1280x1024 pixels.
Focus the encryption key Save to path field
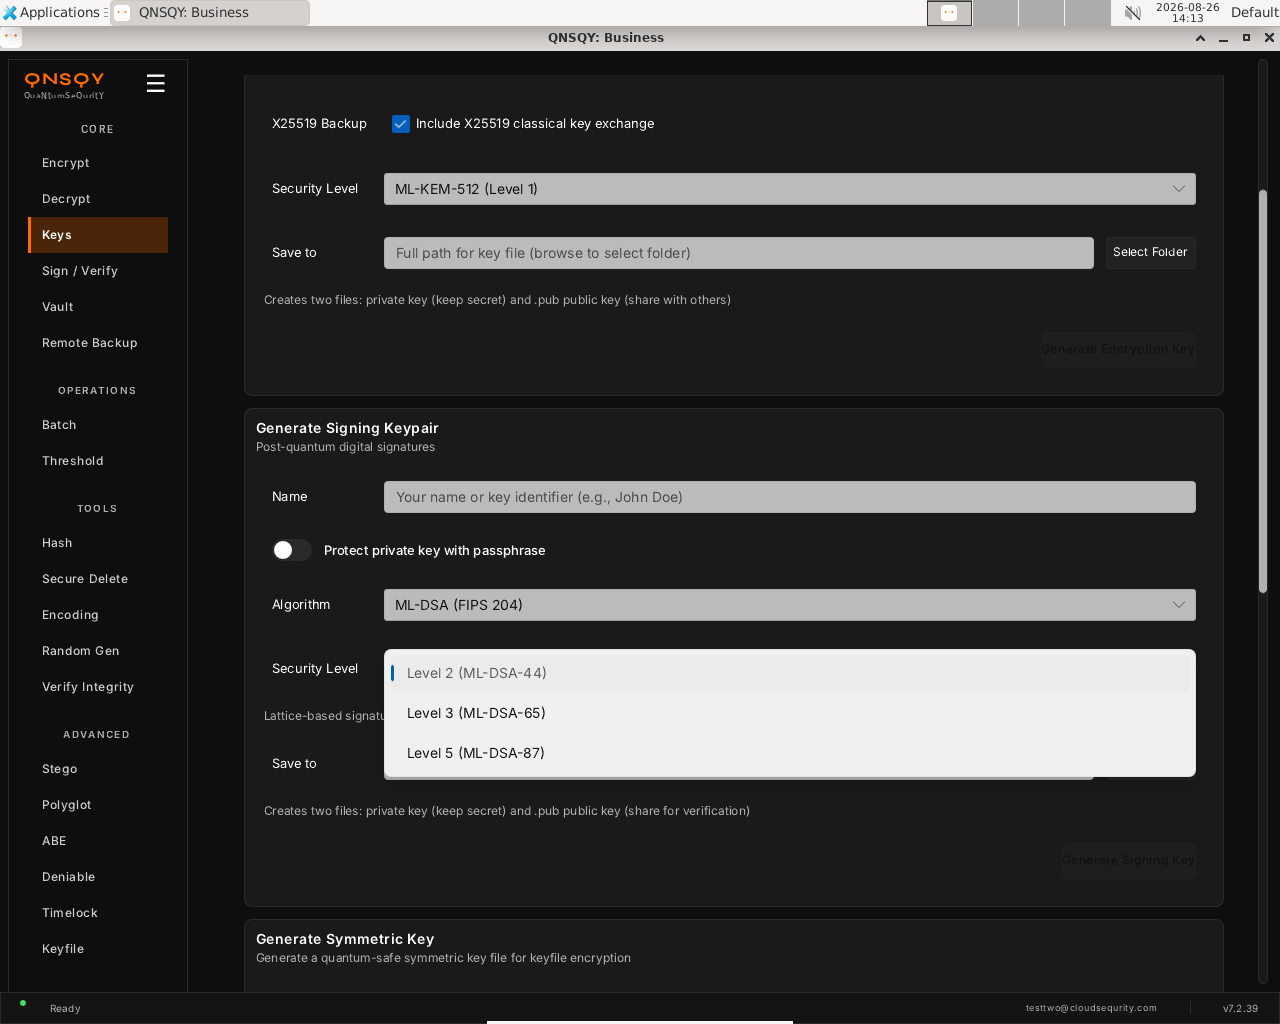(739, 253)
